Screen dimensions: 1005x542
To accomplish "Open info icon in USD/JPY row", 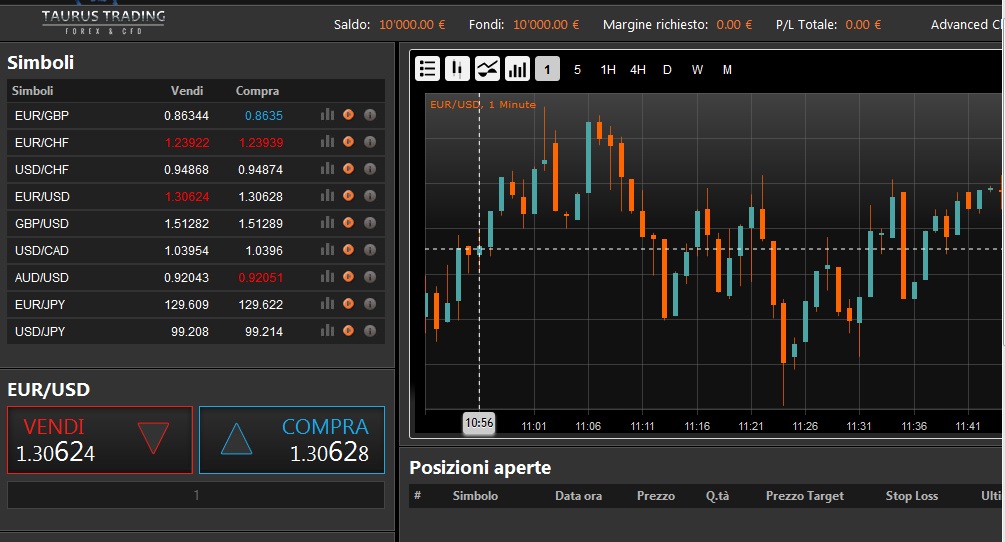I will (x=370, y=330).
